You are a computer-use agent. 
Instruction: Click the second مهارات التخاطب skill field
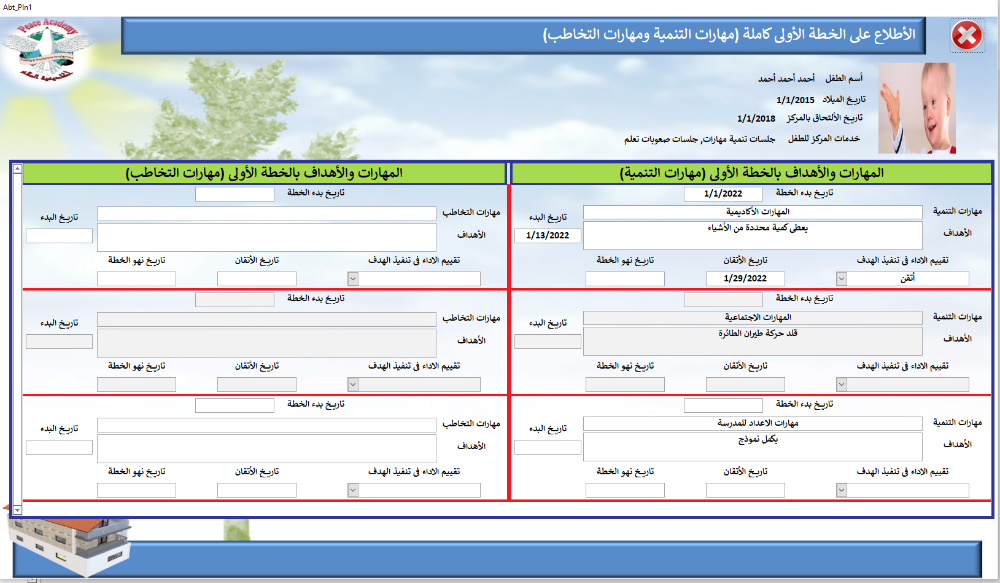pyautogui.click(x=267, y=319)
